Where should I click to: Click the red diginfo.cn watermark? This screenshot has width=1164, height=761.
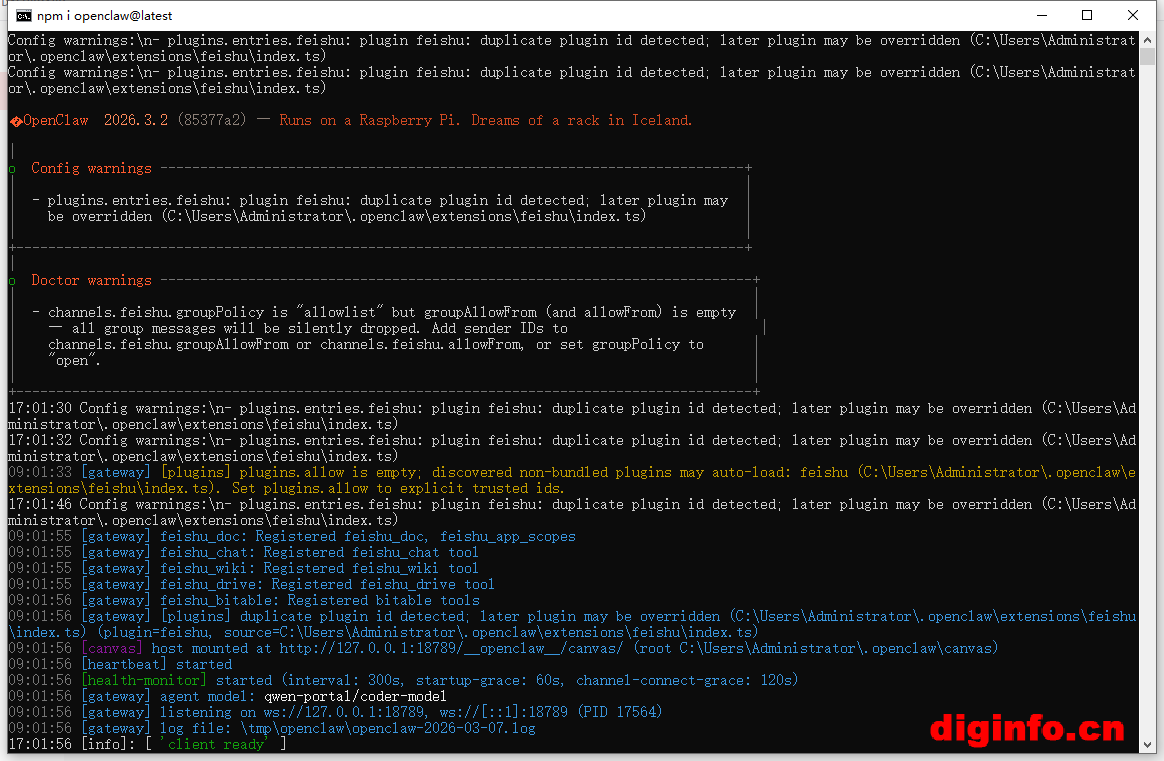1027,727
